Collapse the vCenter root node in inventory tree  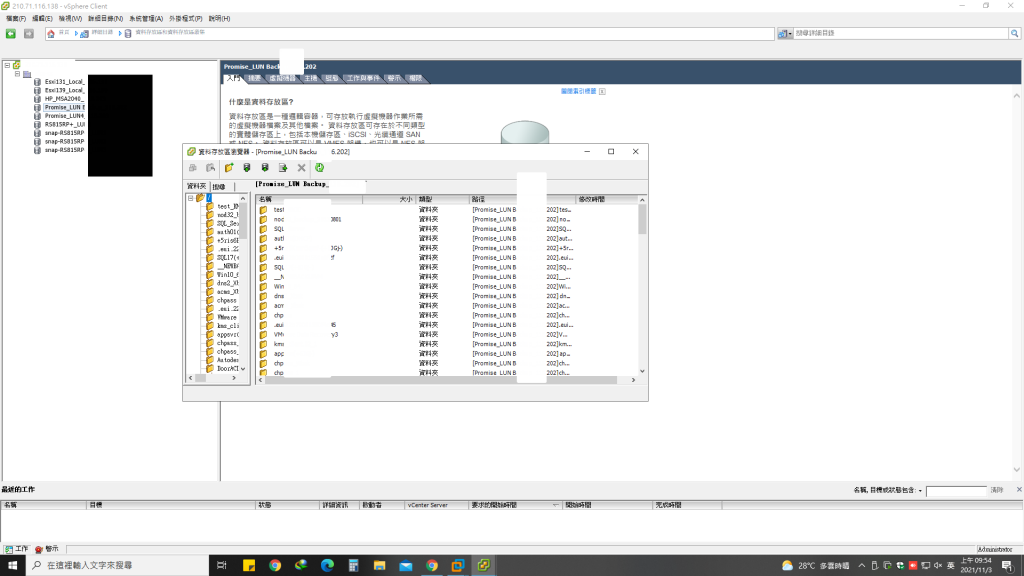coord(7,65)
